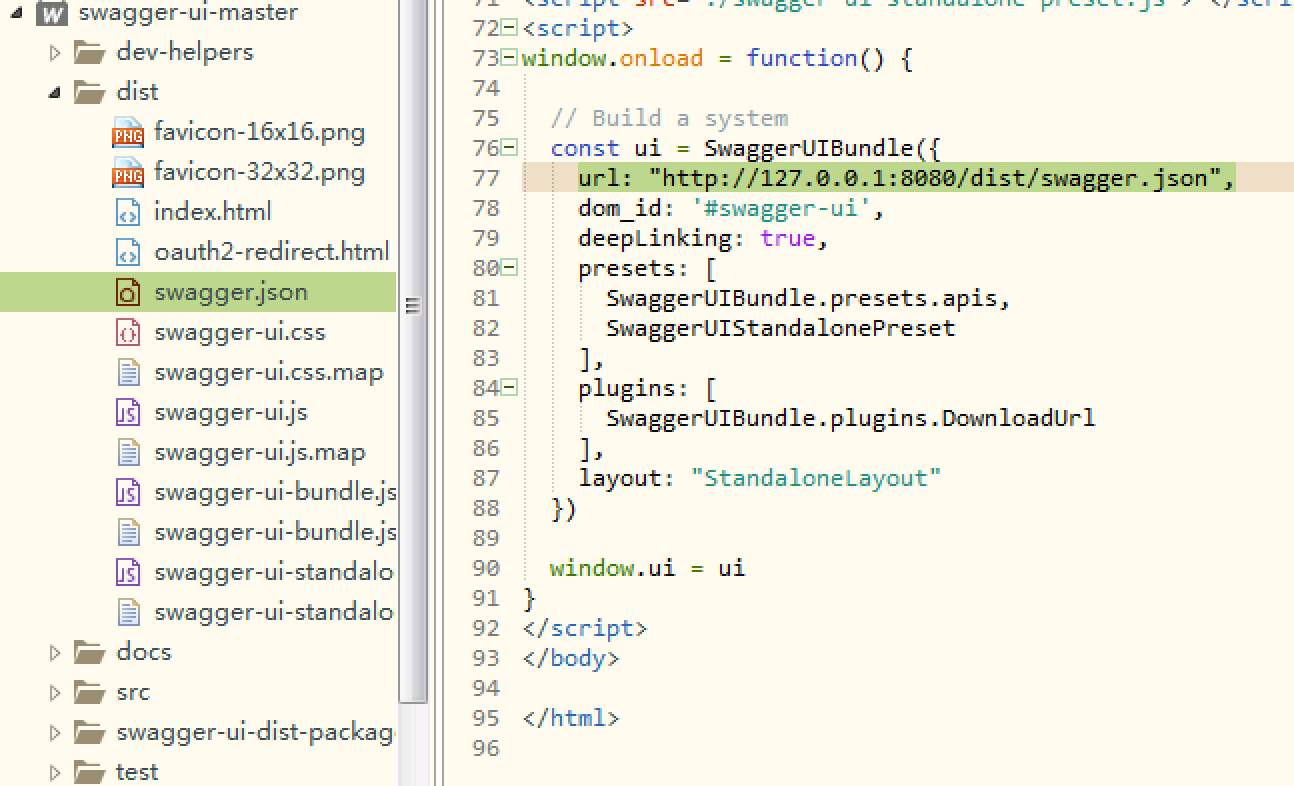This screenshot has height=786, width=1294.
Task: Open swagger-ui.js in the file tree
Action: tap(231, 413)
